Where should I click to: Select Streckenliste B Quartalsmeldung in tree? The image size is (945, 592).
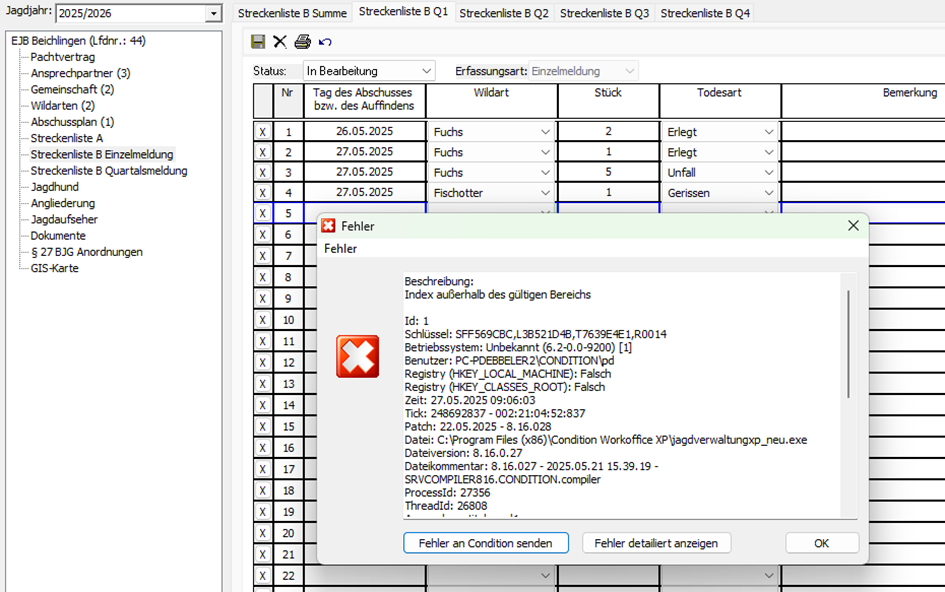[109, 171]
